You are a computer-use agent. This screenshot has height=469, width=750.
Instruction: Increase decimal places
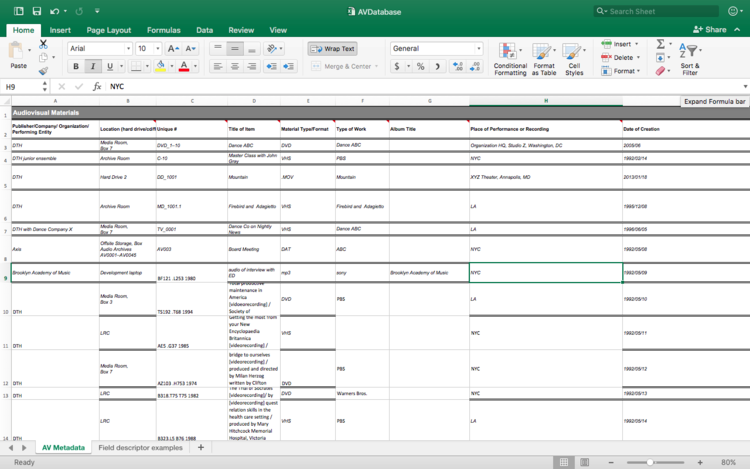(457, 66)
